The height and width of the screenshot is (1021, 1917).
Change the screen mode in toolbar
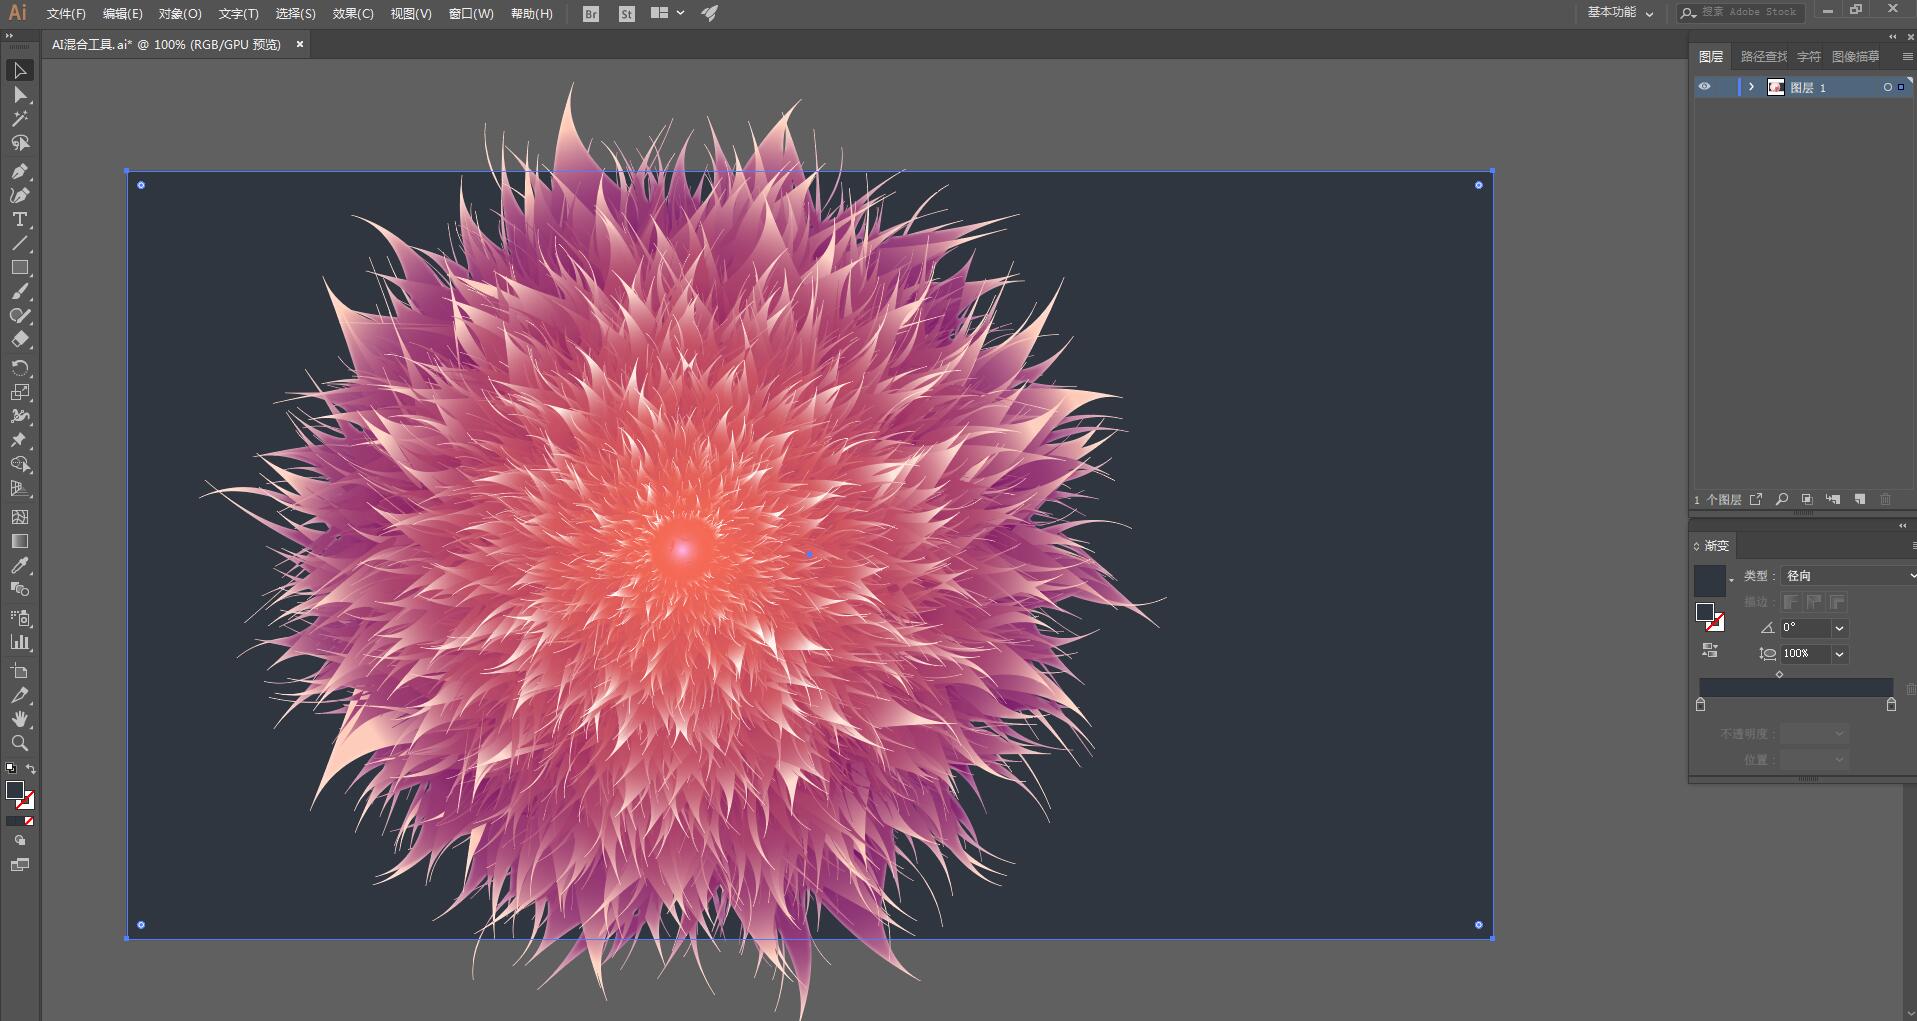(x=20, y=865)
